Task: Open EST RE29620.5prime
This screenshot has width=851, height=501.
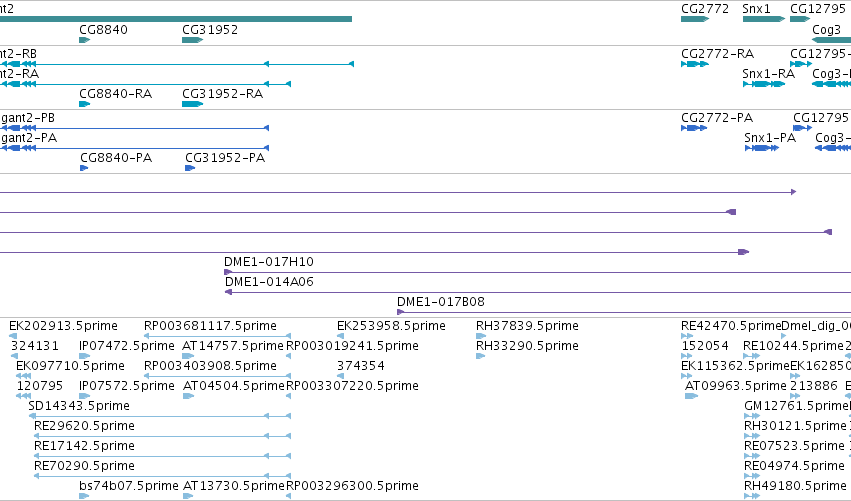Action: point(84,426)
